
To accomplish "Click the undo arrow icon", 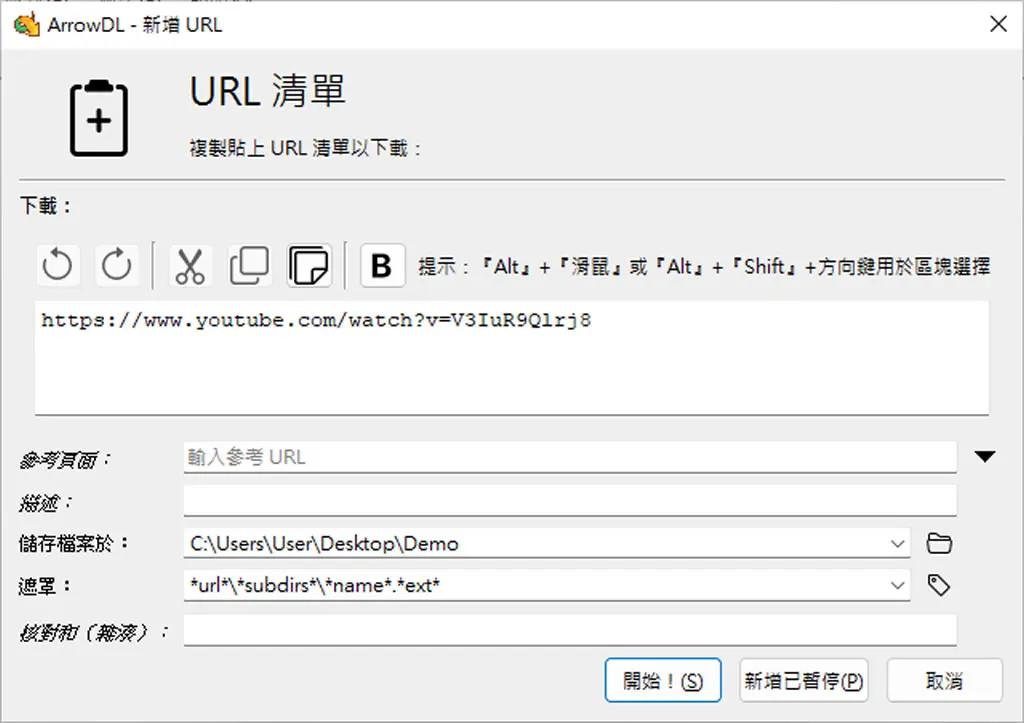I will click(58, 265).
